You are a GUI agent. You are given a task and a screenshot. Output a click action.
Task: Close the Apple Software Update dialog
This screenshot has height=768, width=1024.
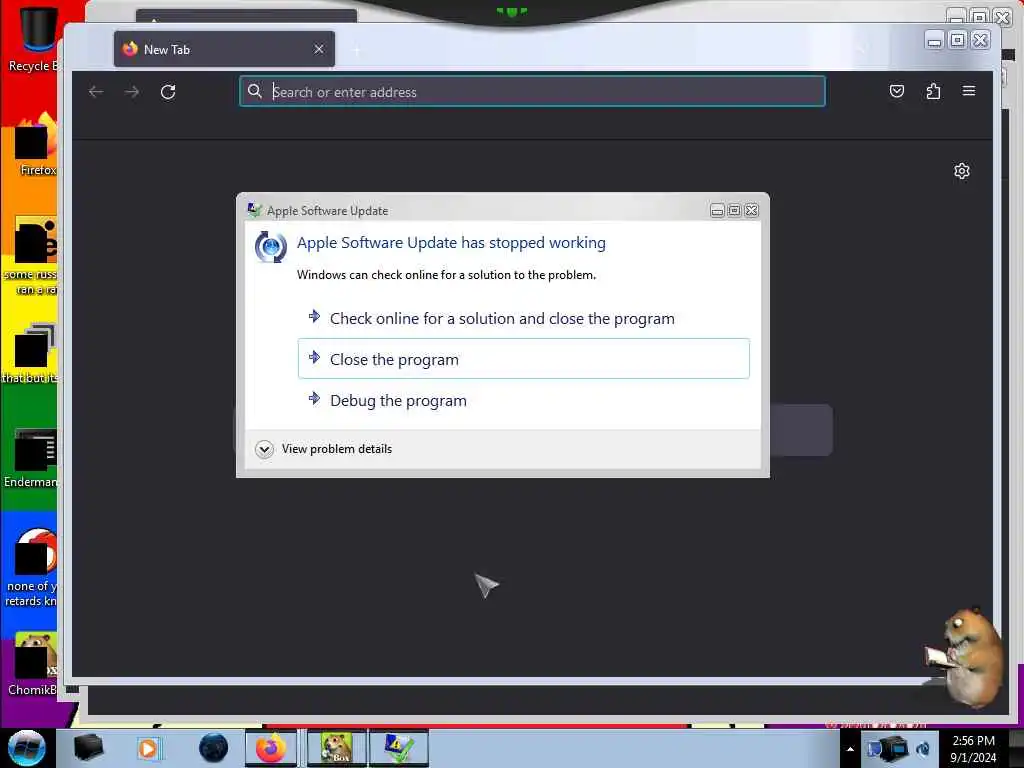click(752, 210)
